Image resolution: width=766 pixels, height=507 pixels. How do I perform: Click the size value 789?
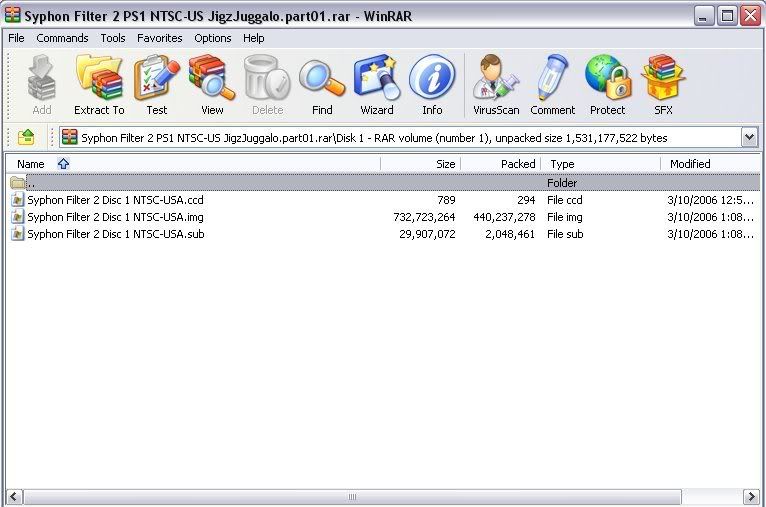[x=447, y=200]
